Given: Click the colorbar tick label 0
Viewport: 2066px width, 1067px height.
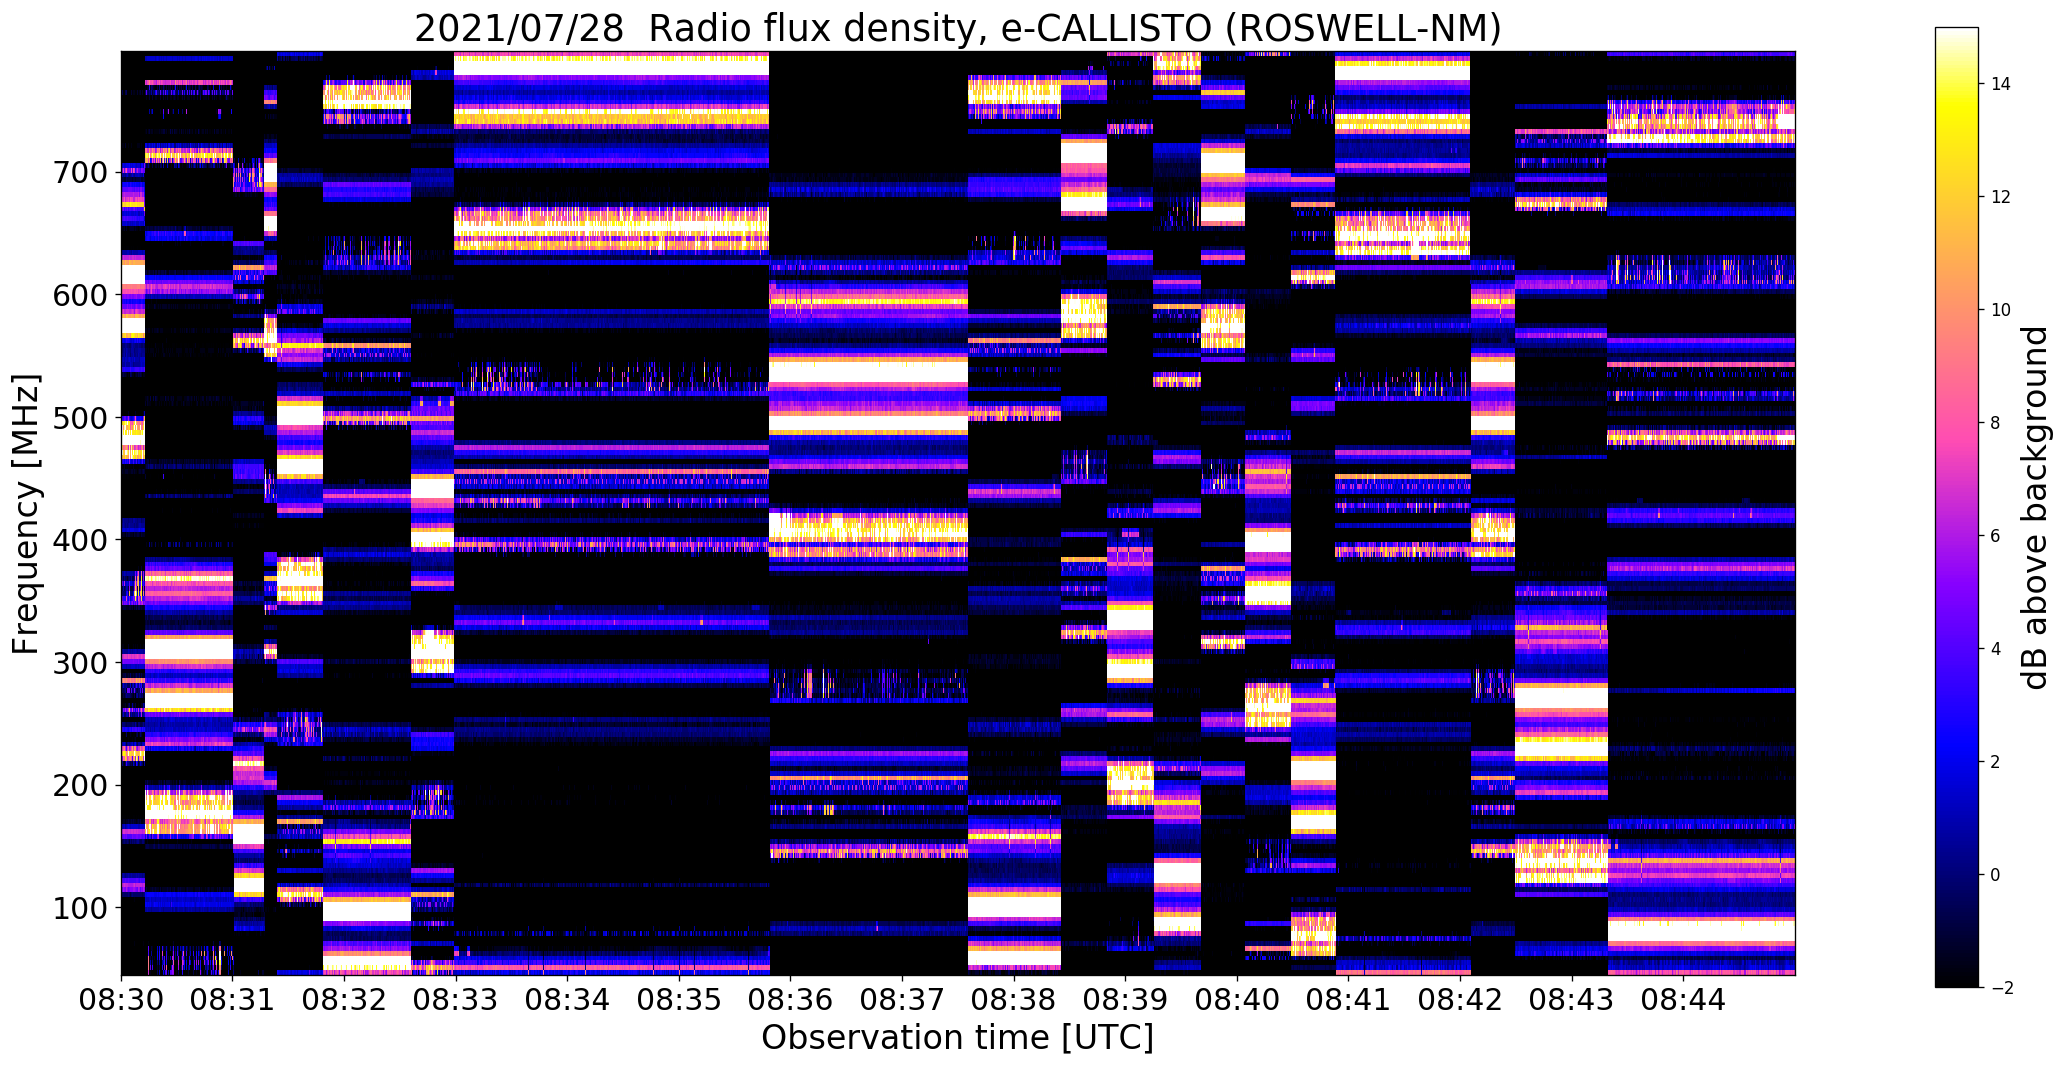Looking at the screenshot, I should coord(1995,875).
